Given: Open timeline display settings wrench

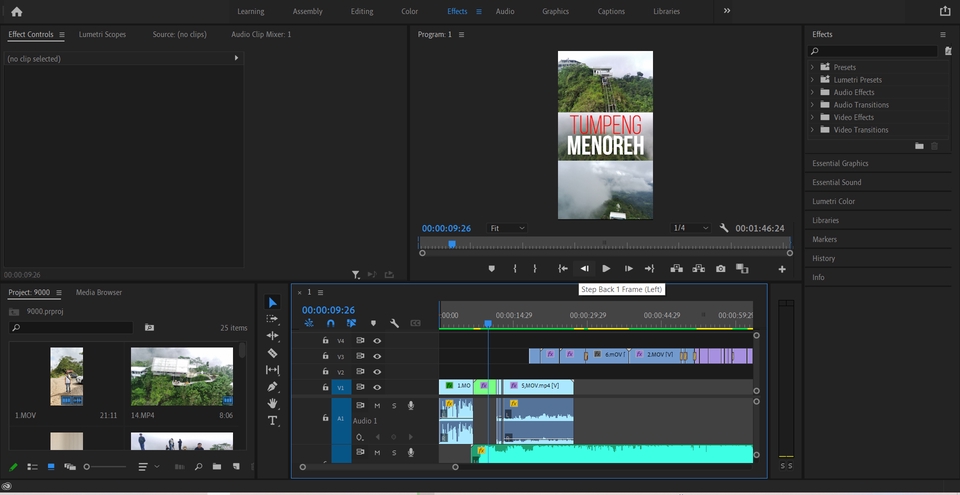Looking at the screenshot, I should pyautogui.click(x=394, y=323).
